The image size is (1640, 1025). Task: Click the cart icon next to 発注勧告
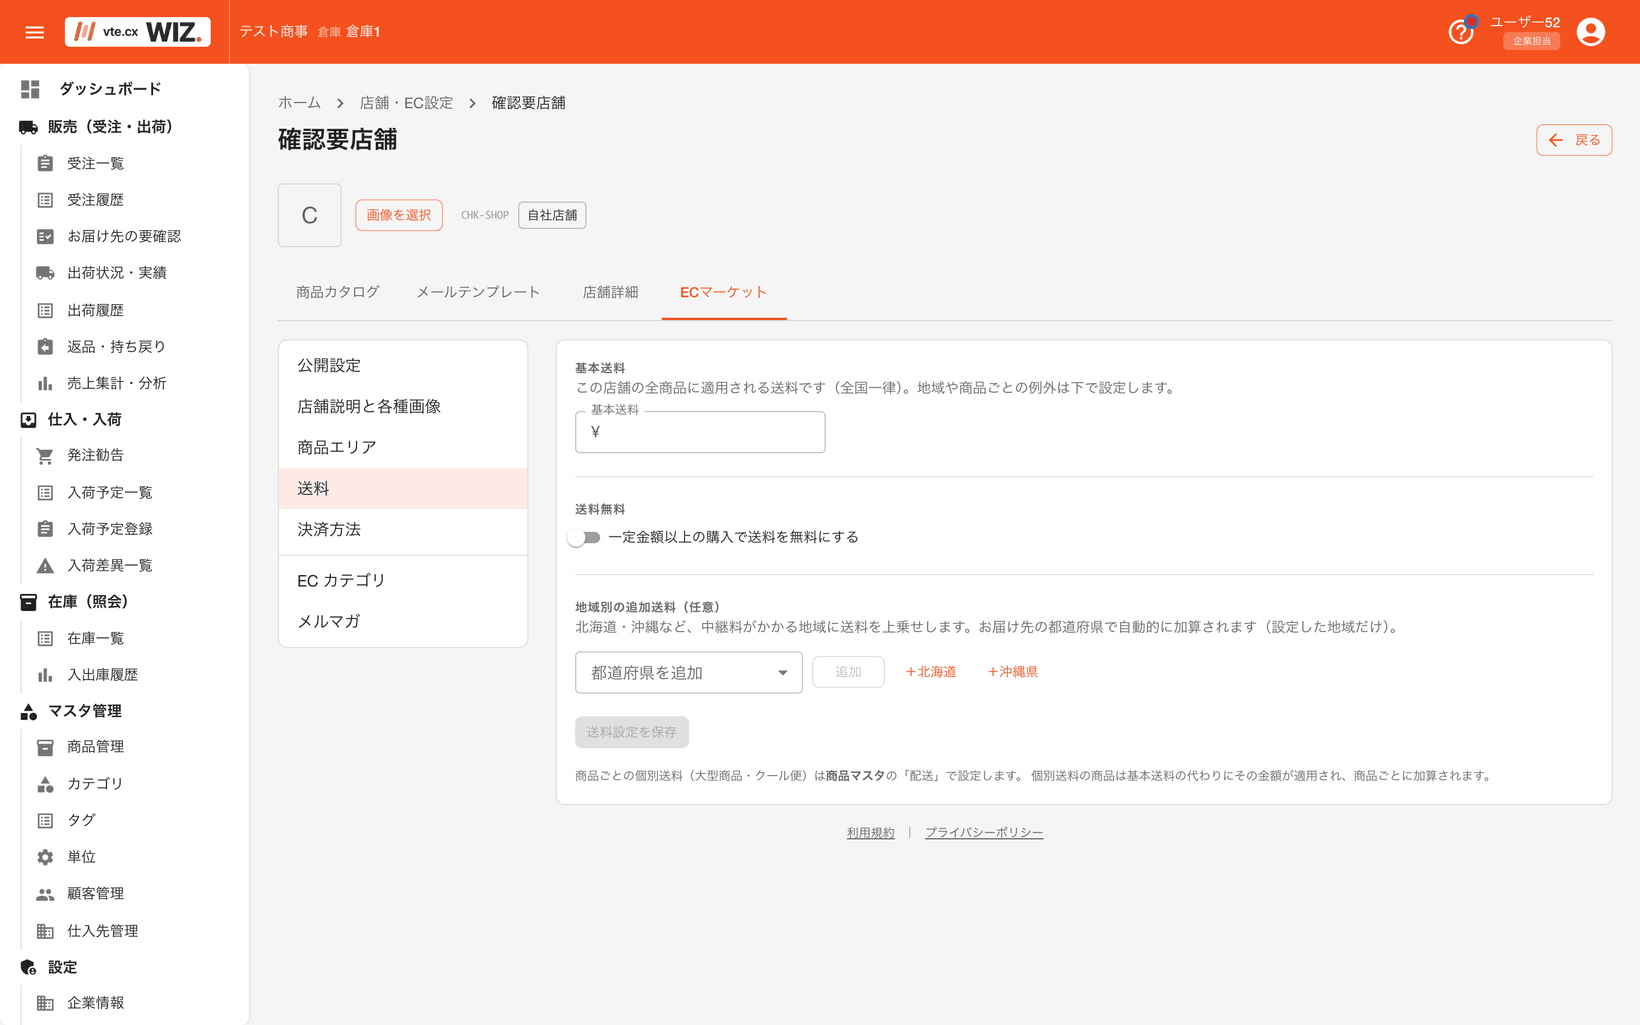click(x=45, y=455)
